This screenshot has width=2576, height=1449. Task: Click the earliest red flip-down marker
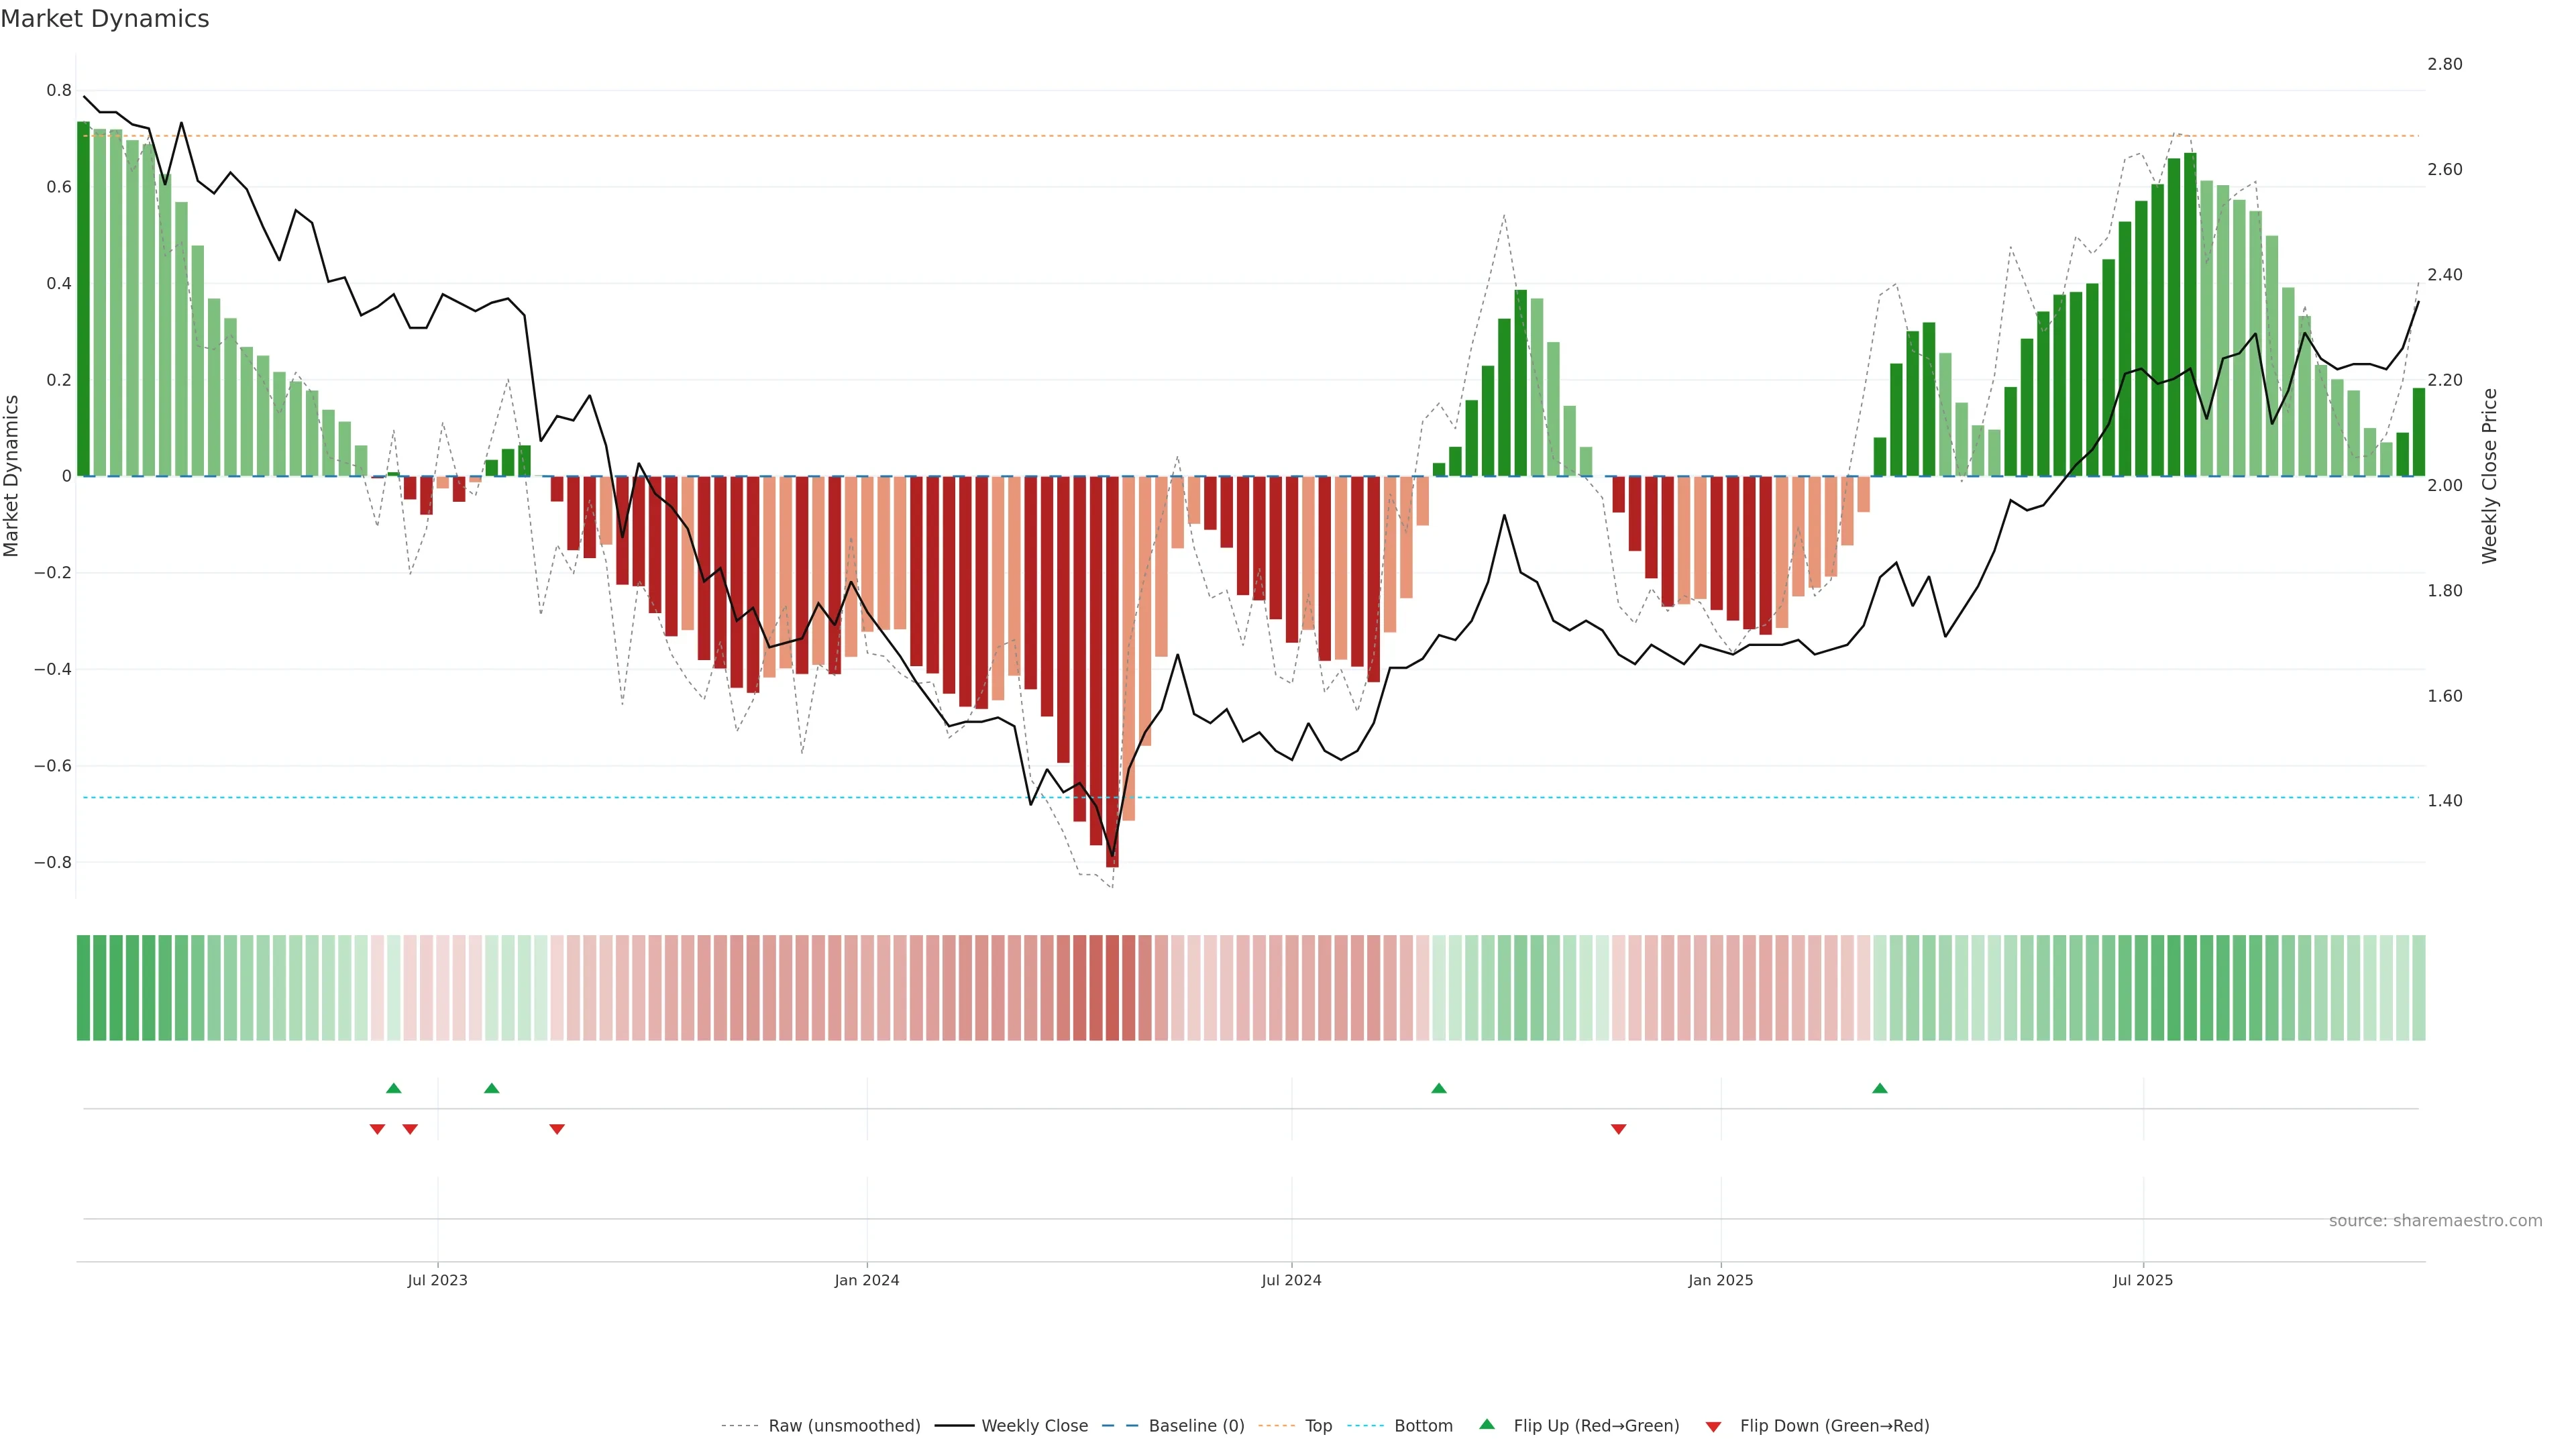pyautogui.click(x=377, y=1129)
